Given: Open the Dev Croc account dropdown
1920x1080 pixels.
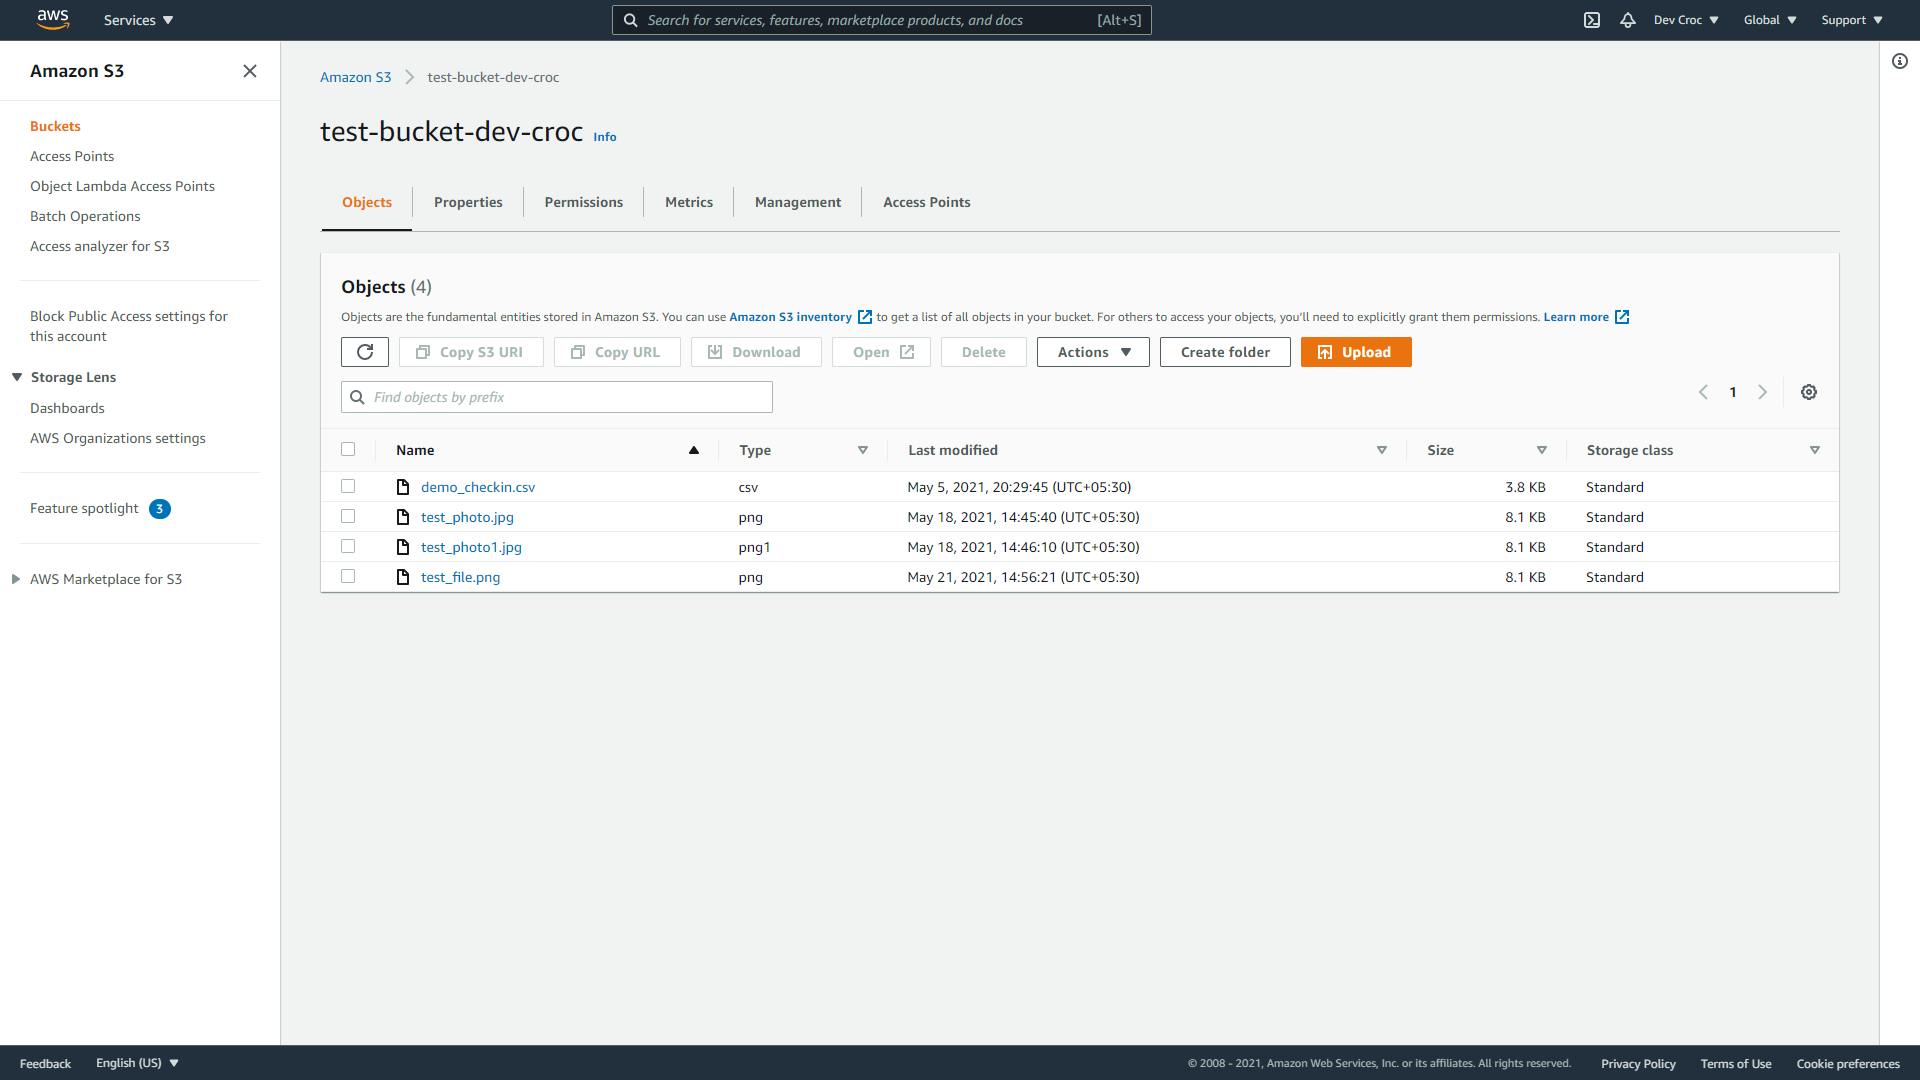Looking at the screenshot, I should (x=1686, y=20).
